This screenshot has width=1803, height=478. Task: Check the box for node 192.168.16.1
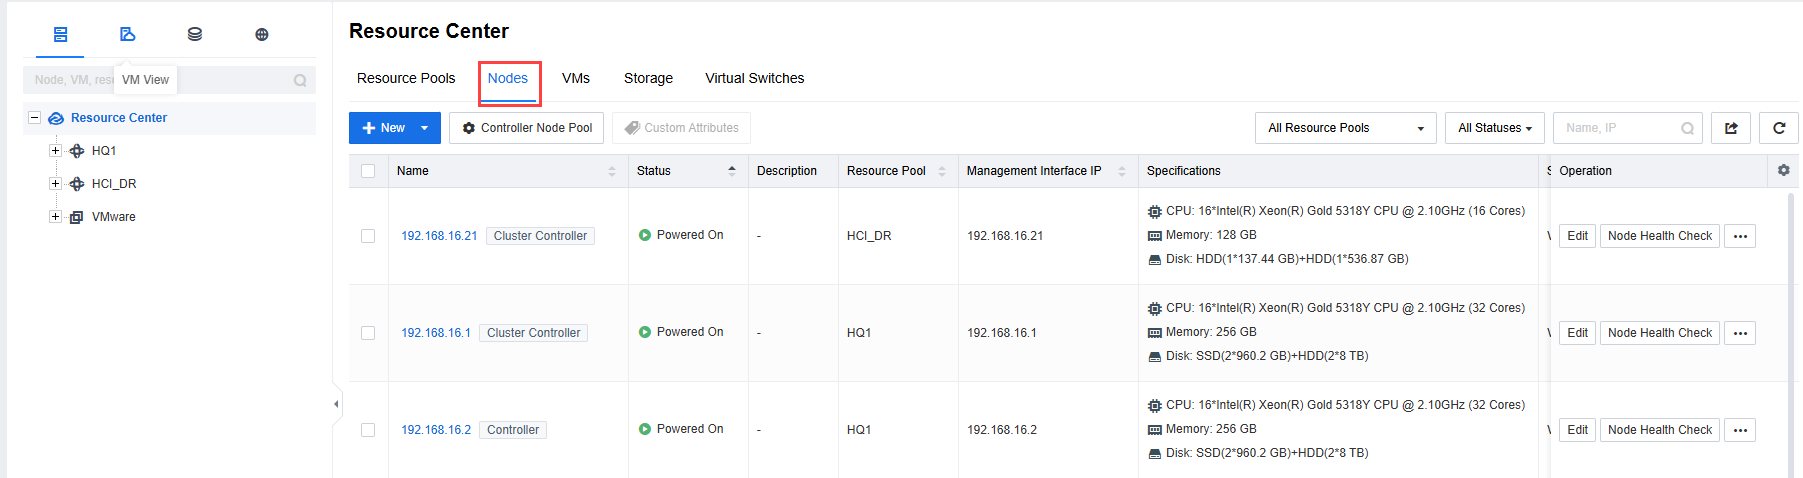click(368, 333)
